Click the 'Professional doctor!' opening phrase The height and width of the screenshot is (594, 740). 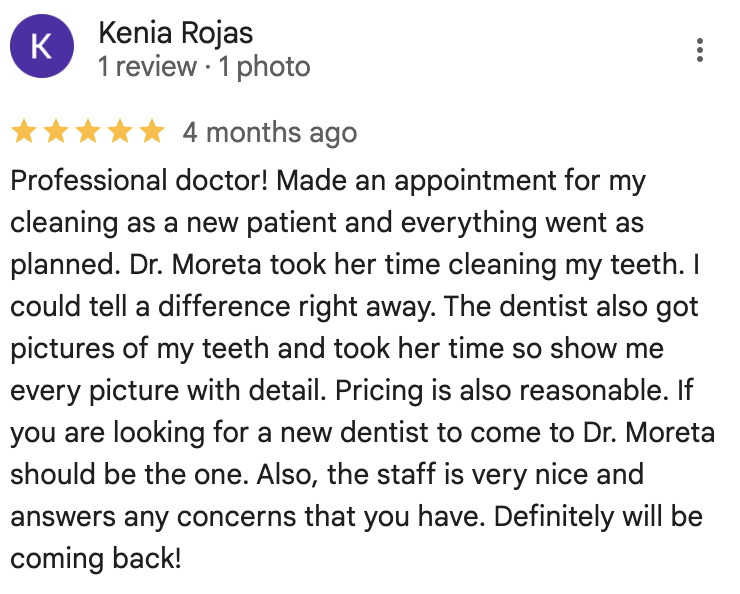[x=139, y=181]
